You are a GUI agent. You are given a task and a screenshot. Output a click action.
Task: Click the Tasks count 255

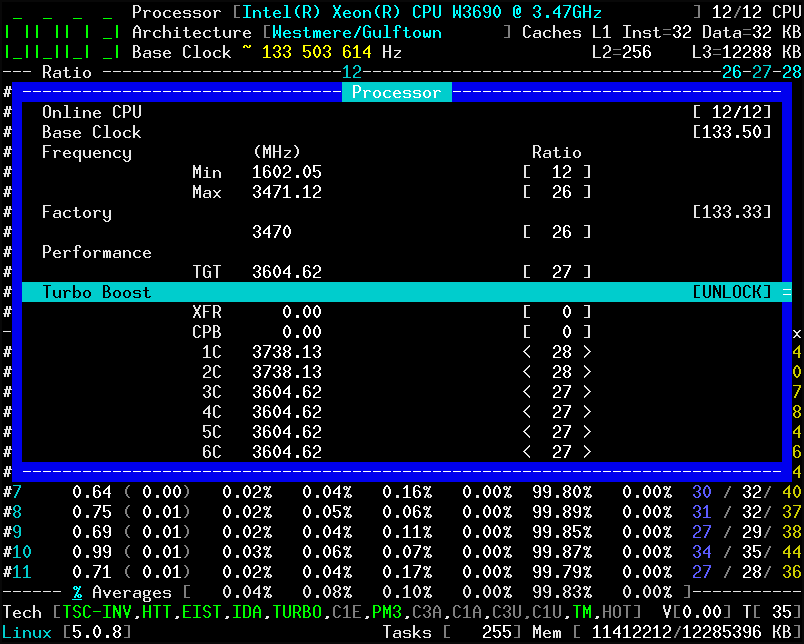click(x=497, y=632)
